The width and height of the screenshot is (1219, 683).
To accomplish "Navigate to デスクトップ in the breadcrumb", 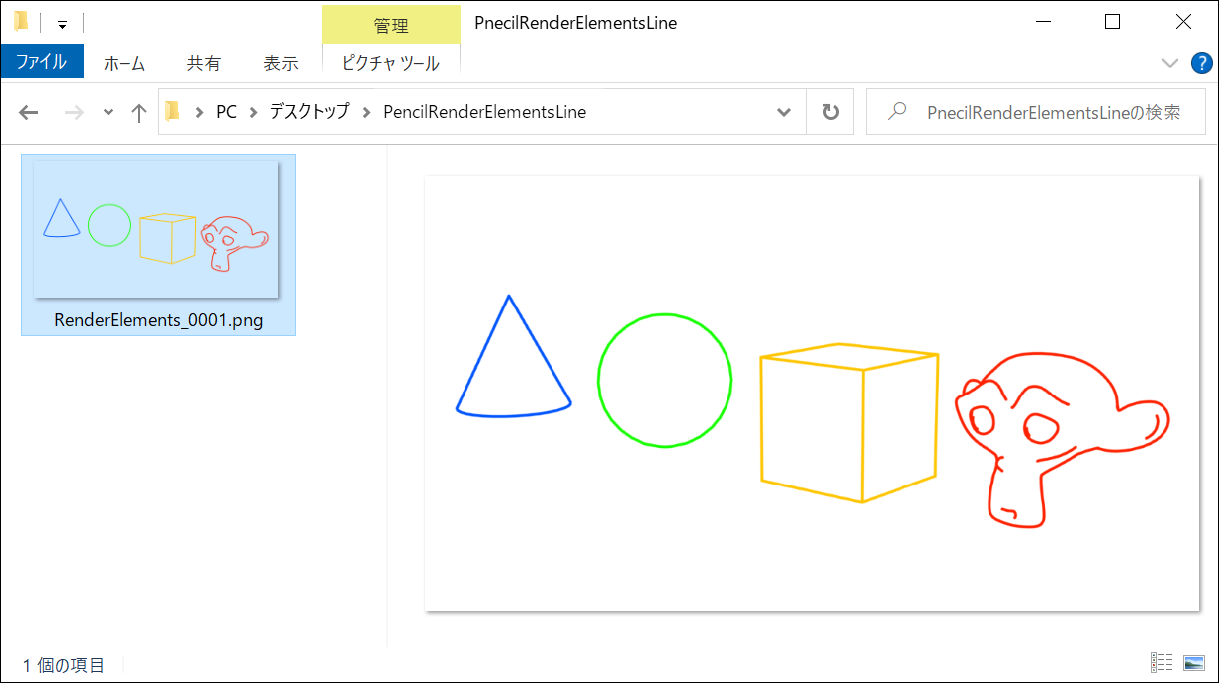I will point(309,112).
